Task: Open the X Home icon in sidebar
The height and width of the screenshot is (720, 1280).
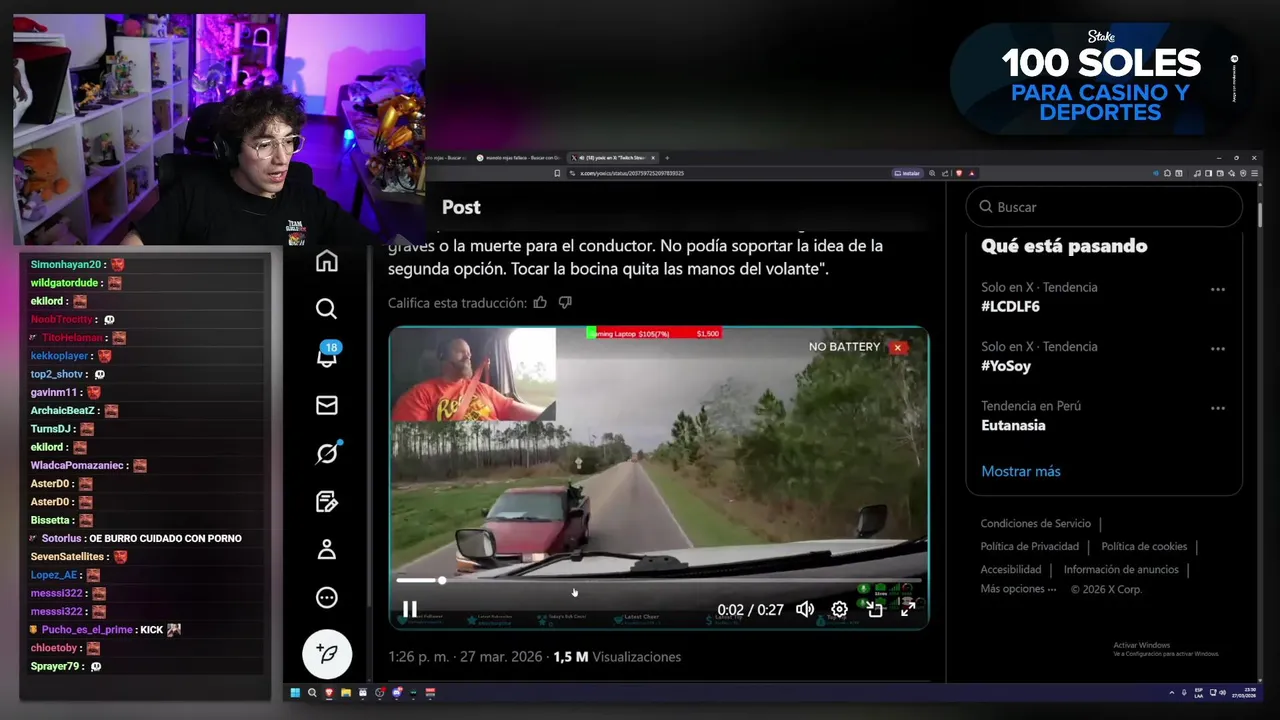Action: pos(327,261)
